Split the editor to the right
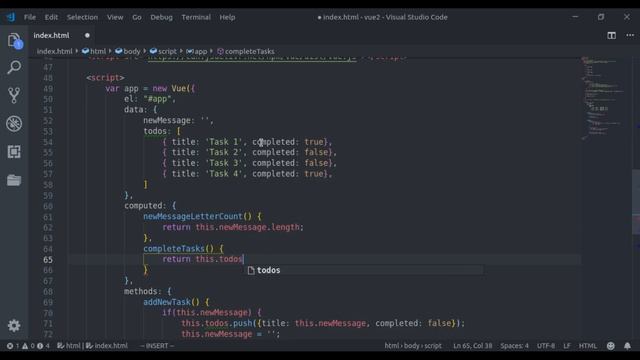 611,36
